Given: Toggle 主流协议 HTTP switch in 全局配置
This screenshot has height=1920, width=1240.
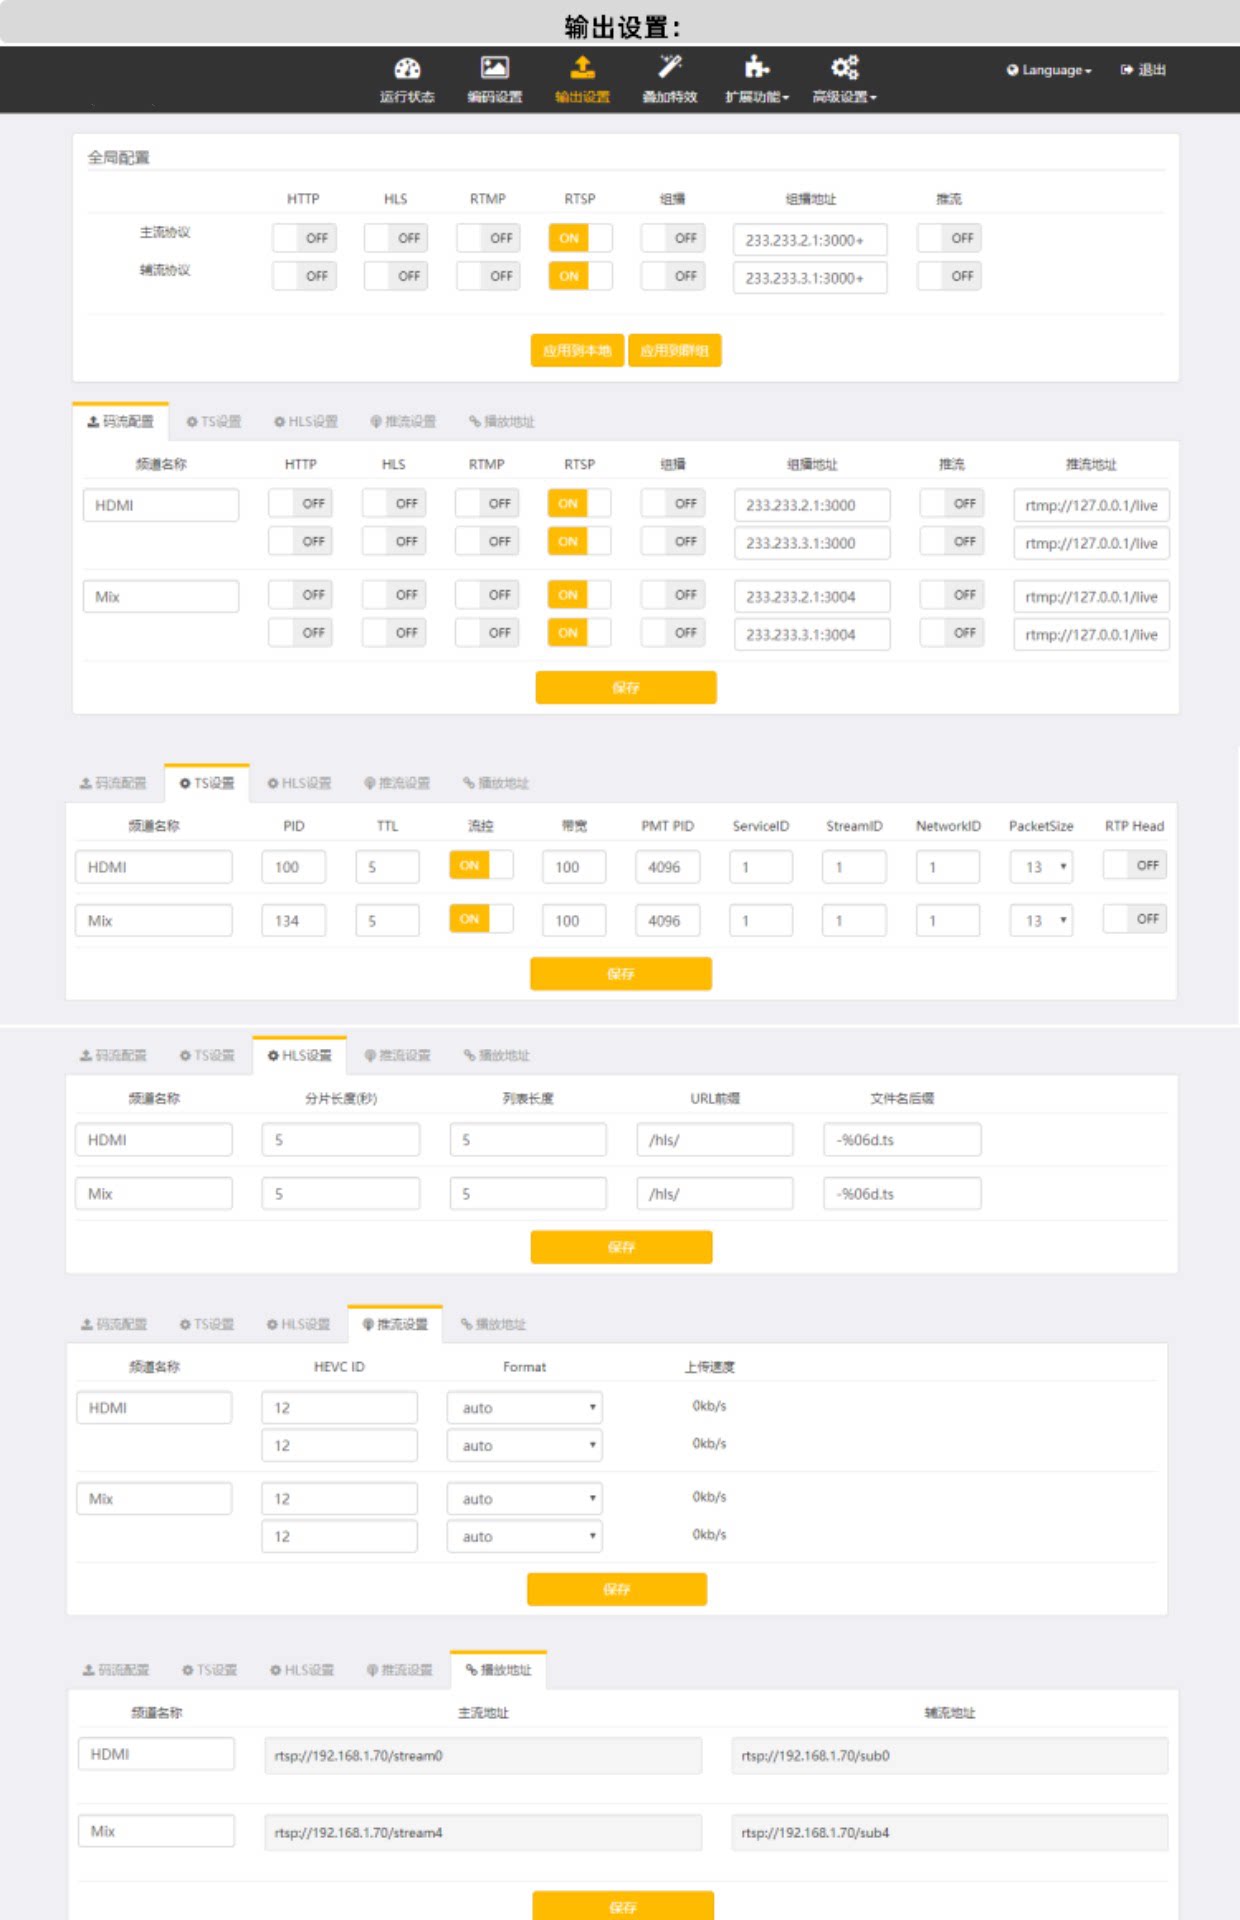Looking at the screenshot, I should click(x=304, y=238).
